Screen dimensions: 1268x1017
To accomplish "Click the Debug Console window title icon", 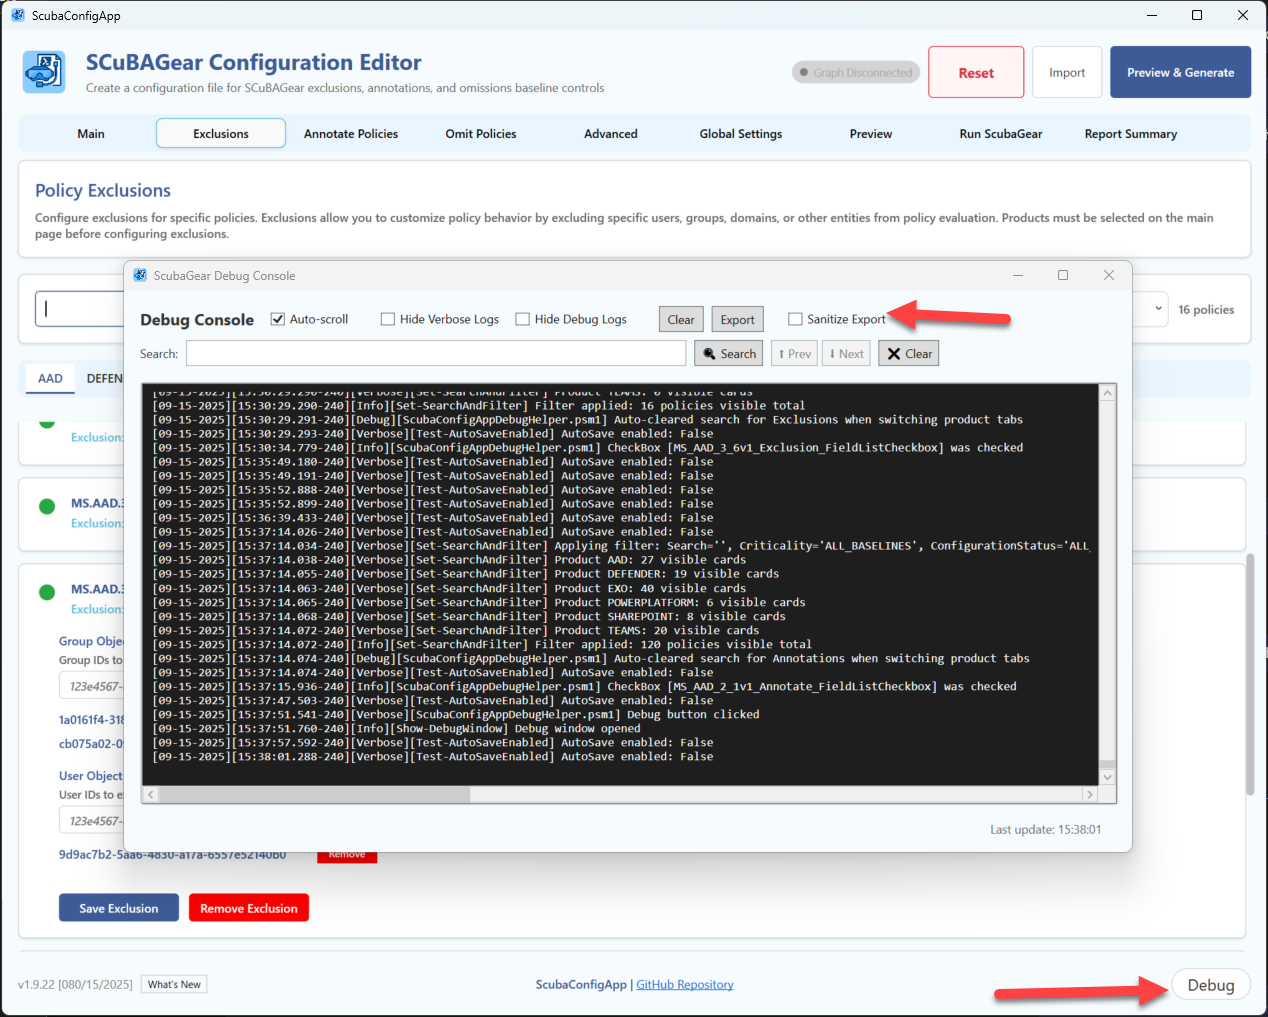I will click(140, 276).
